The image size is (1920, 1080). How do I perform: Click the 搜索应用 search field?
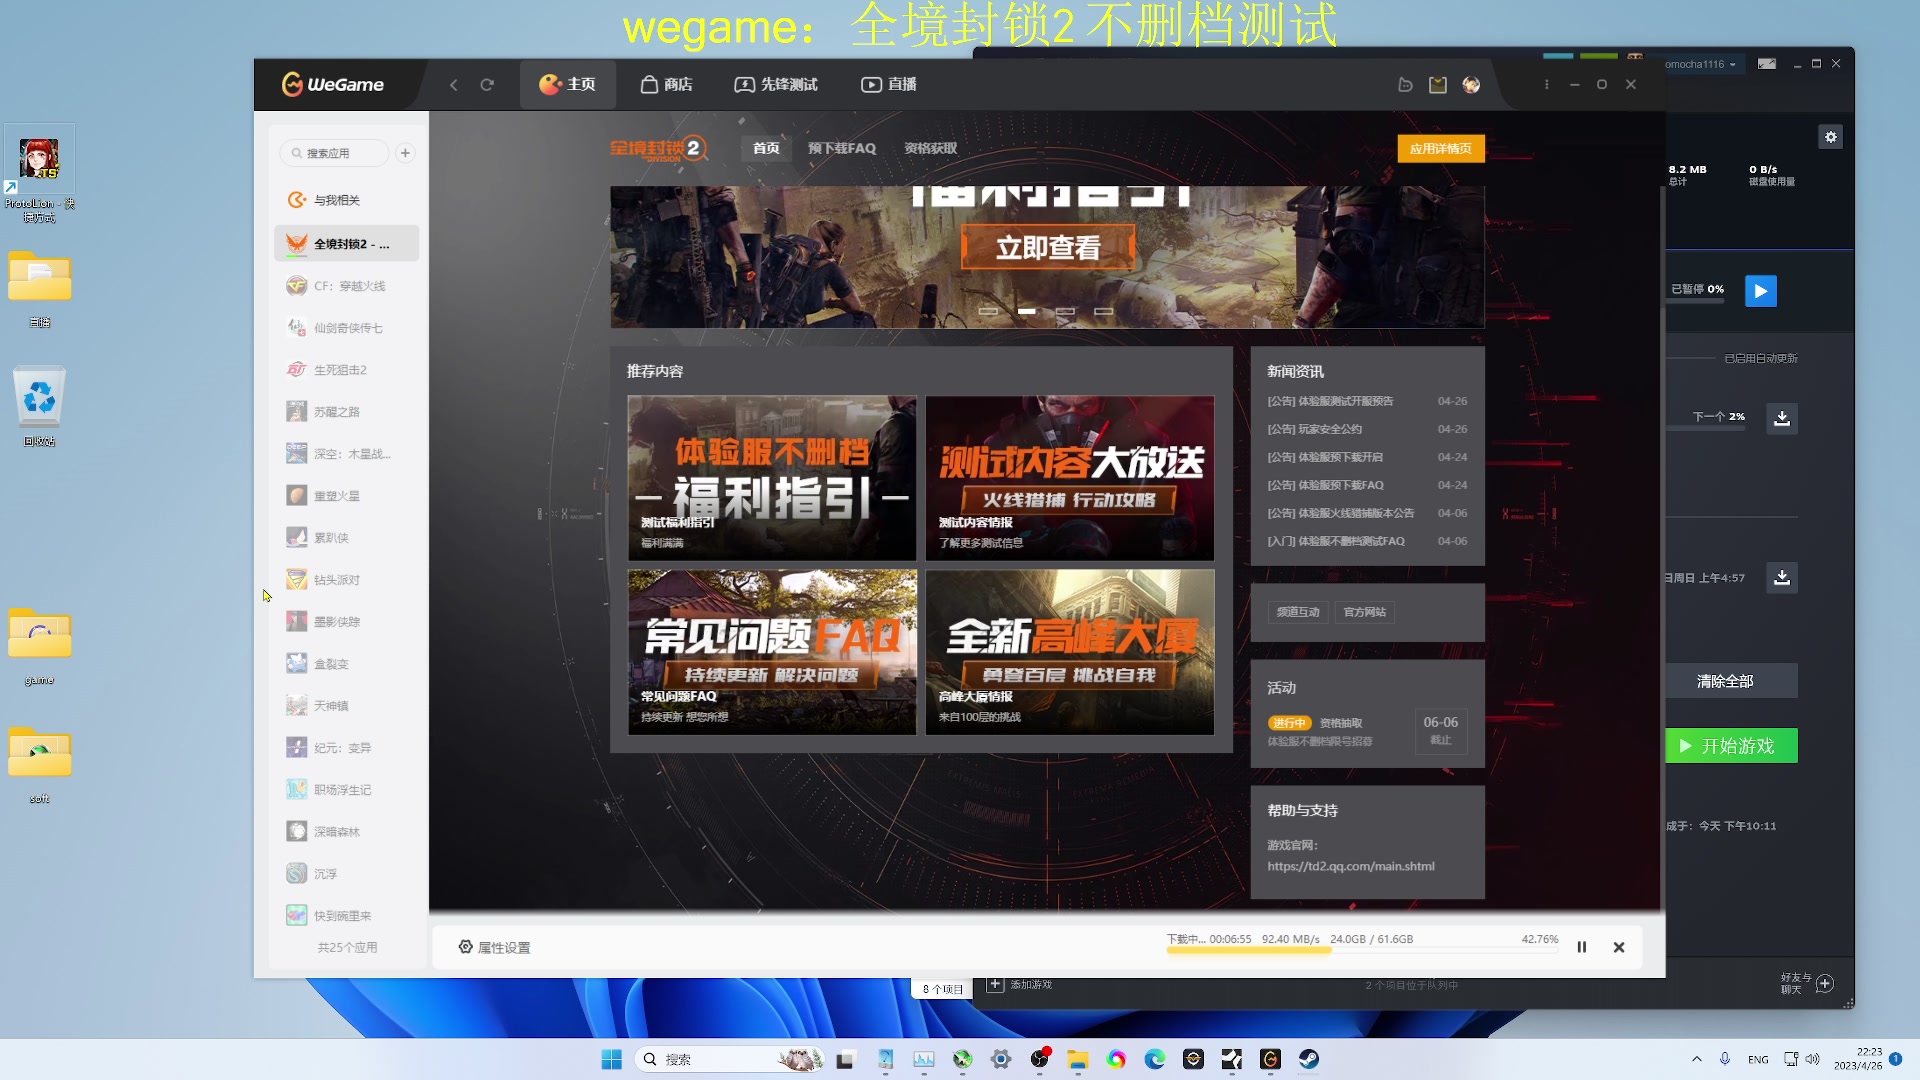(x=335, y=153)
